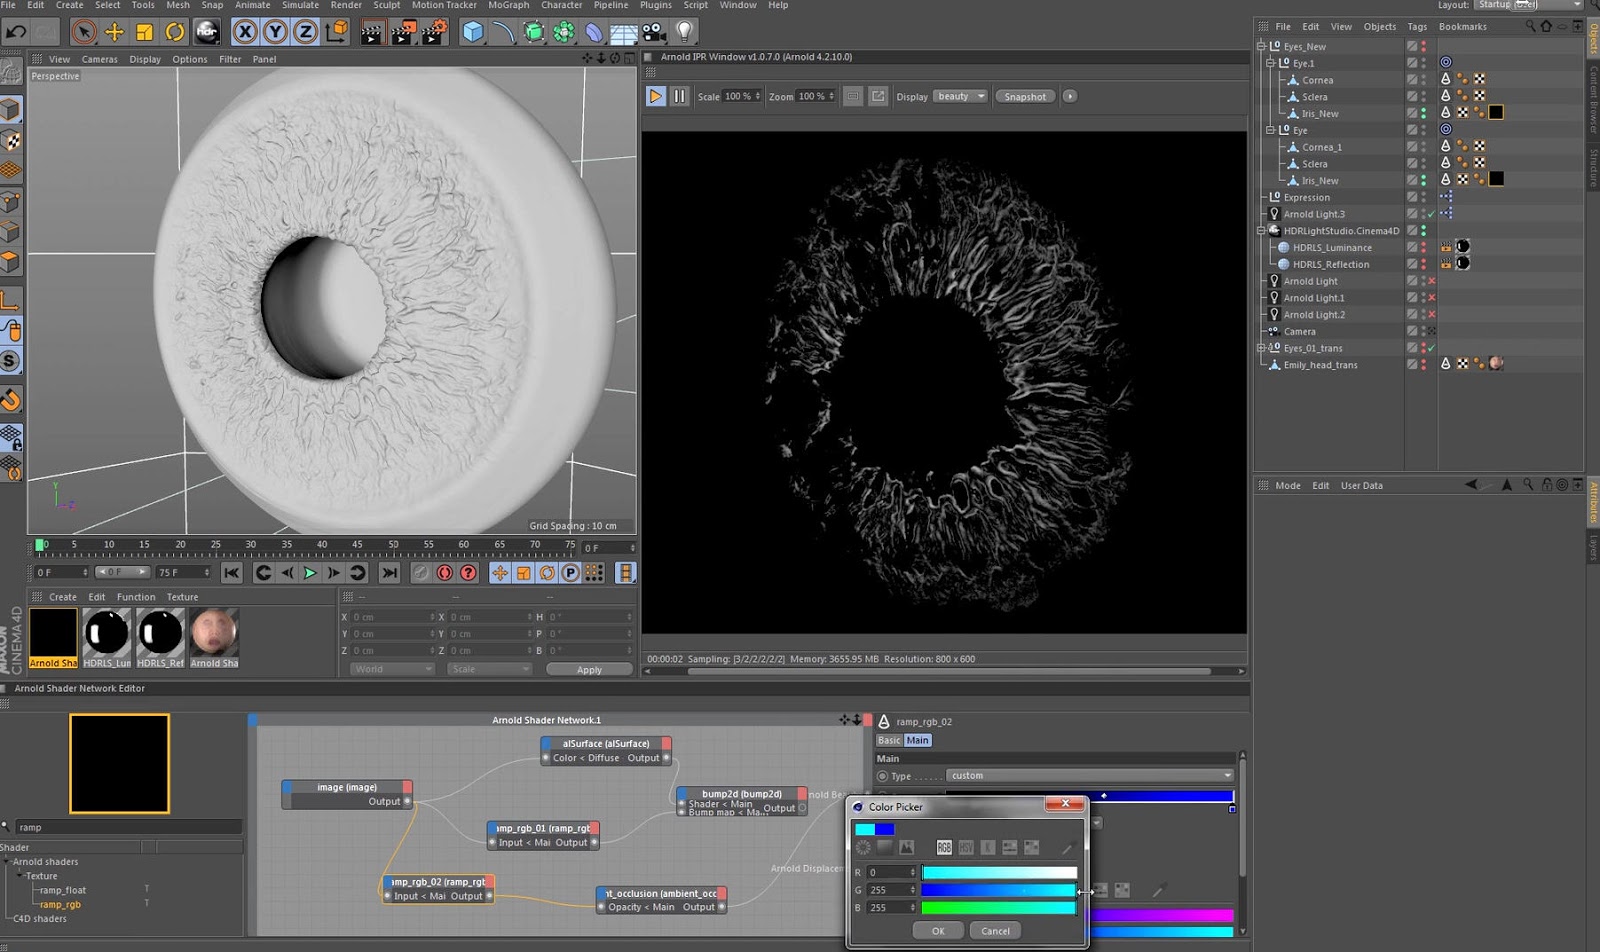Viewport: 1600px width, 952px height.
Task: Toggle enable checkmark for Arnold Light.3
Action: [1431, 214]
